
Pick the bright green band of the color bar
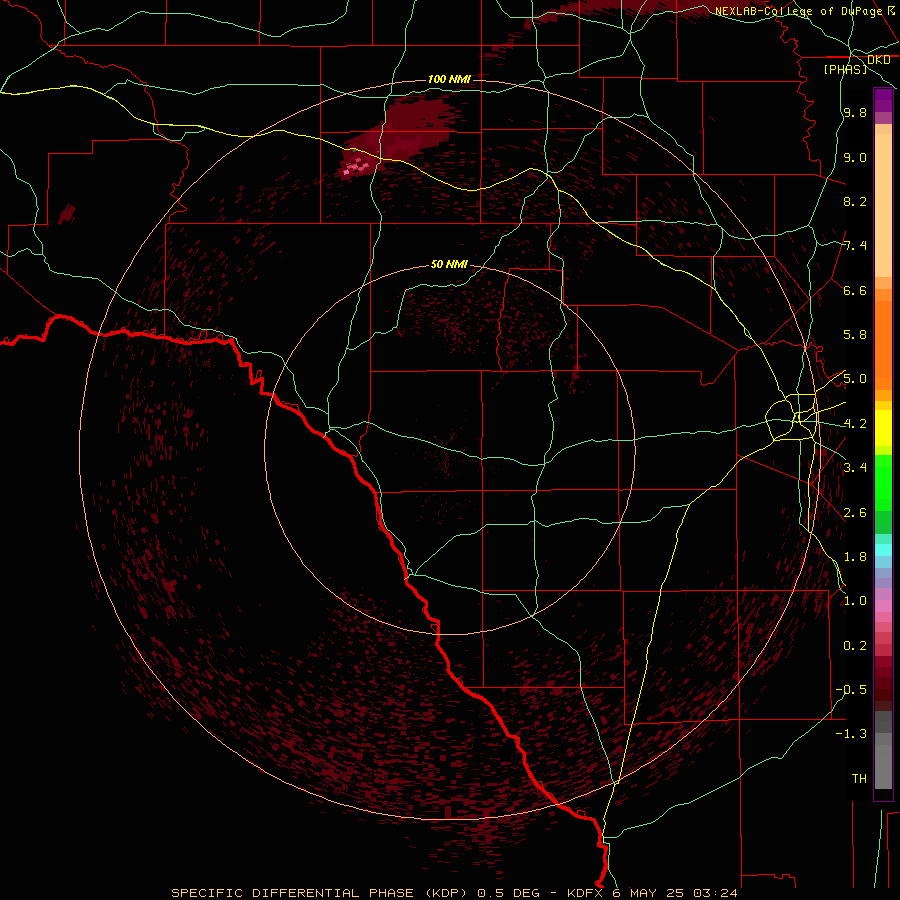[x=883, y=482]
